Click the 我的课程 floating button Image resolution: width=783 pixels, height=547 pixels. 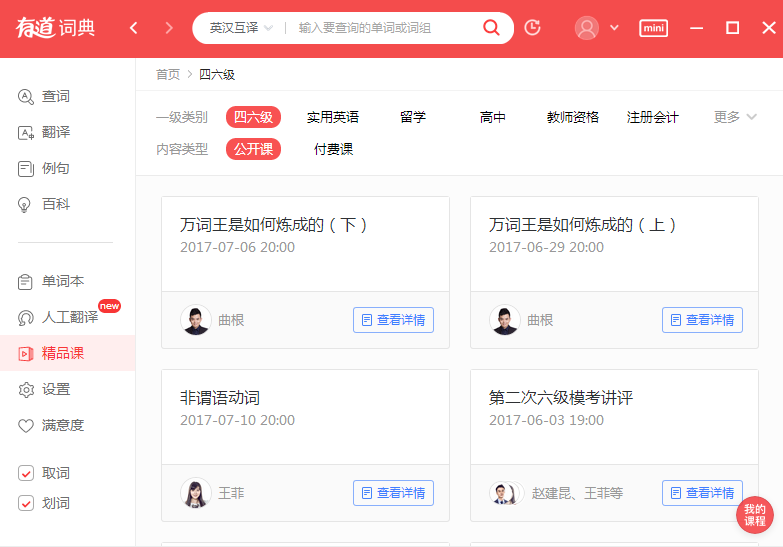tap(754, 515)
